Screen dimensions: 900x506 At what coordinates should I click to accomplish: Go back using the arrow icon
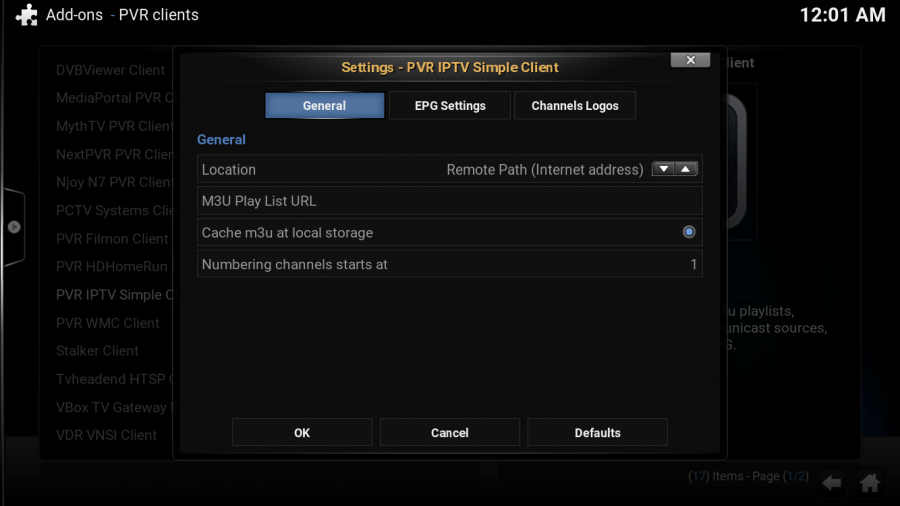(832, 483)
